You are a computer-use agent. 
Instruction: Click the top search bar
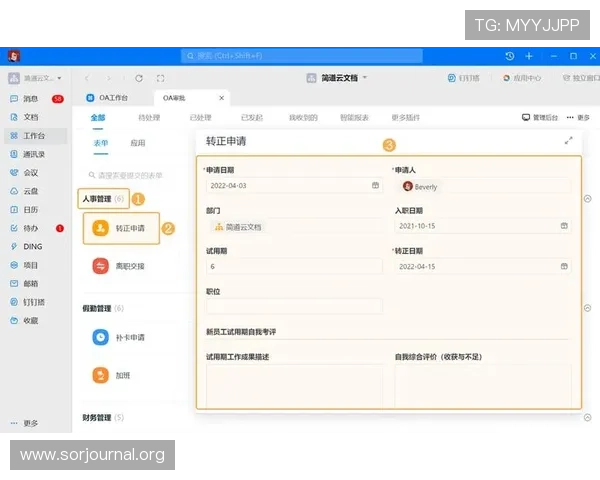(x=302, y=56)
